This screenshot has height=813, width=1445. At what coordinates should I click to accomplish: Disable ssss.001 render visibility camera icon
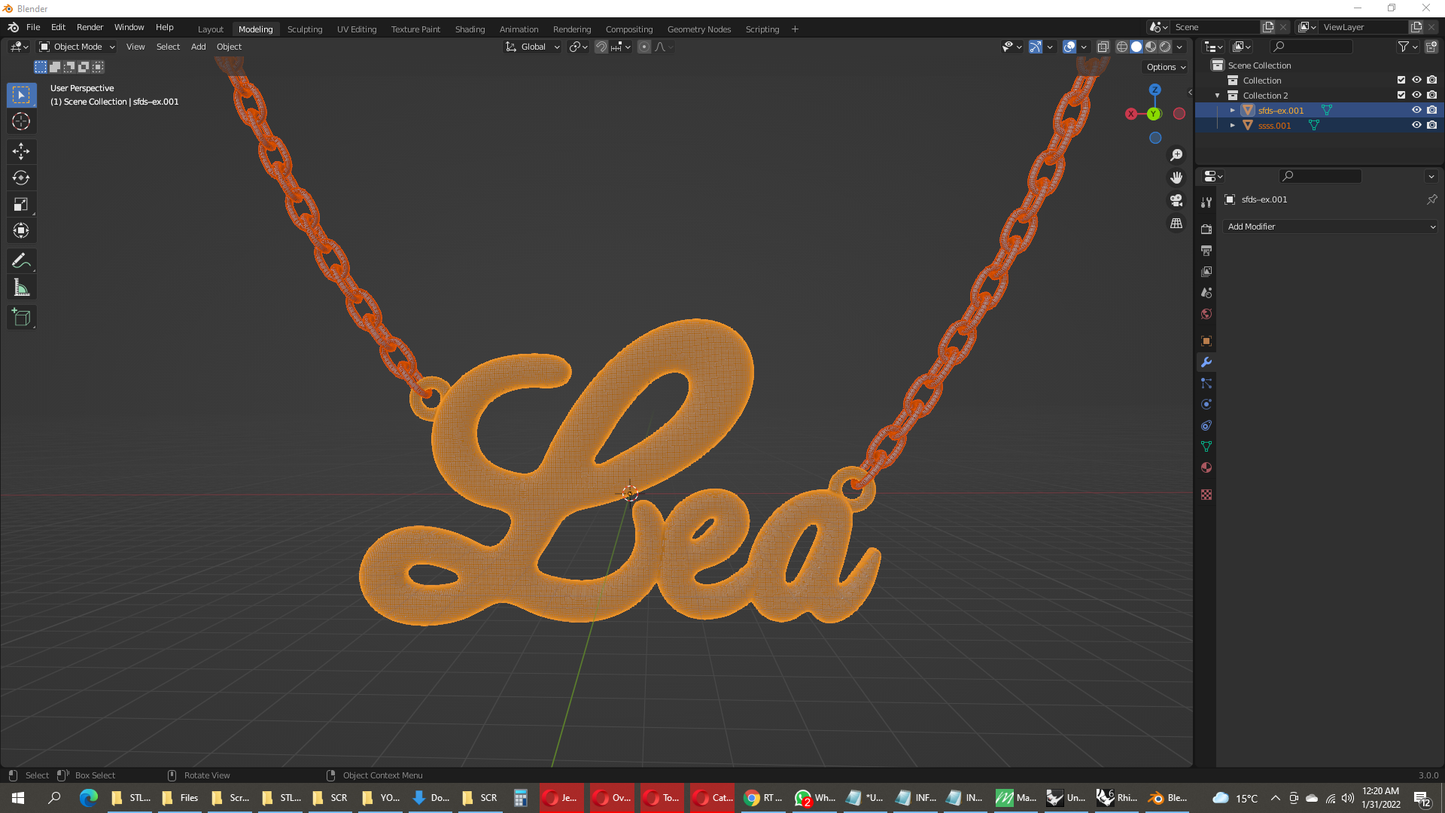coord(1432,125)
